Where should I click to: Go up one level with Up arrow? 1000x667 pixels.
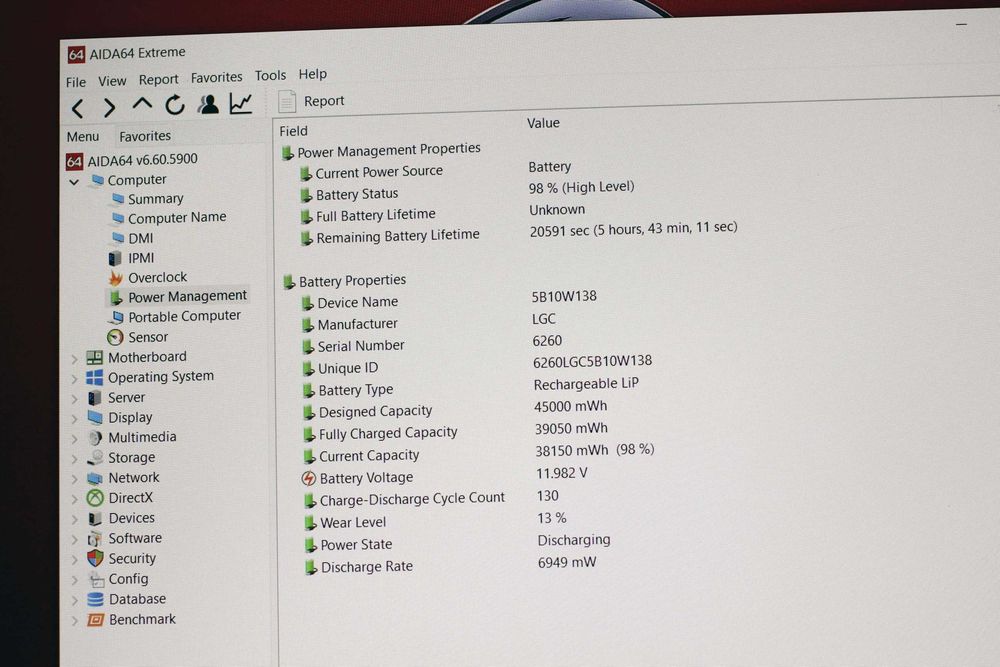tap(142, 104)
